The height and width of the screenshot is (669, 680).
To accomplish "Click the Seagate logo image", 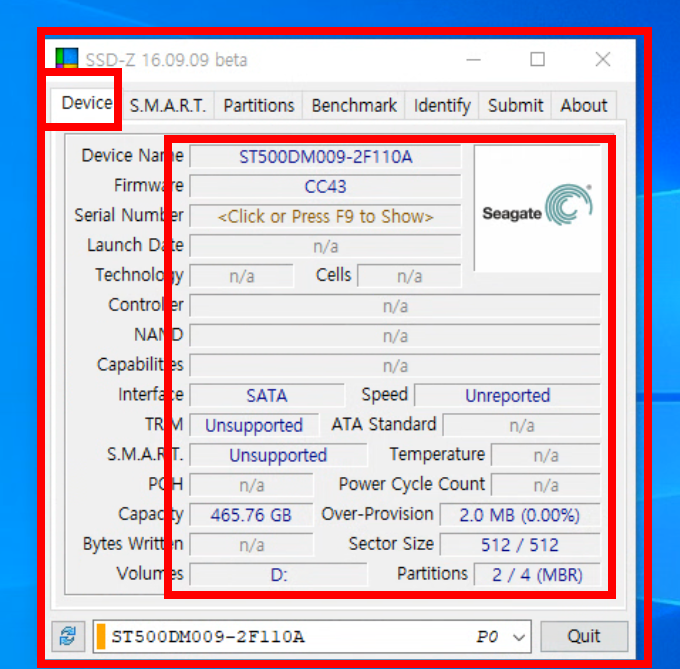I will coord(537,208).
